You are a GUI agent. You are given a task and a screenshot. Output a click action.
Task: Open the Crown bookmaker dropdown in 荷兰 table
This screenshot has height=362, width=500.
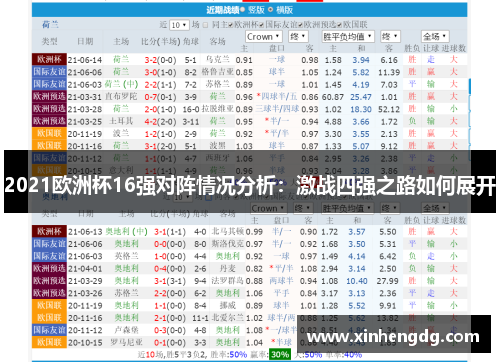[264, 36]
